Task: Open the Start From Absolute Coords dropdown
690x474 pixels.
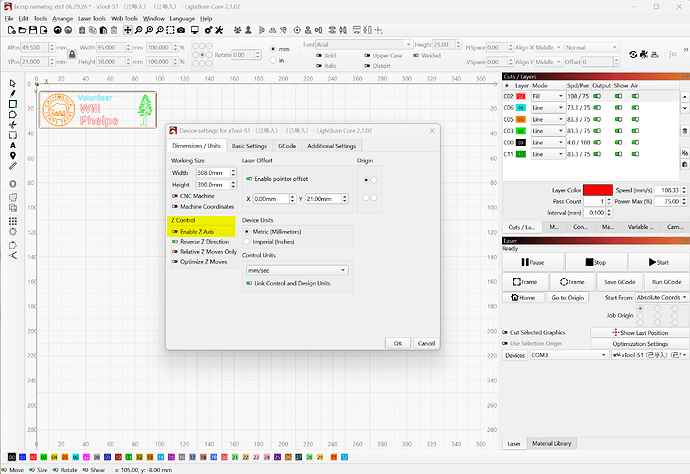Action: [x=661, y=298]
